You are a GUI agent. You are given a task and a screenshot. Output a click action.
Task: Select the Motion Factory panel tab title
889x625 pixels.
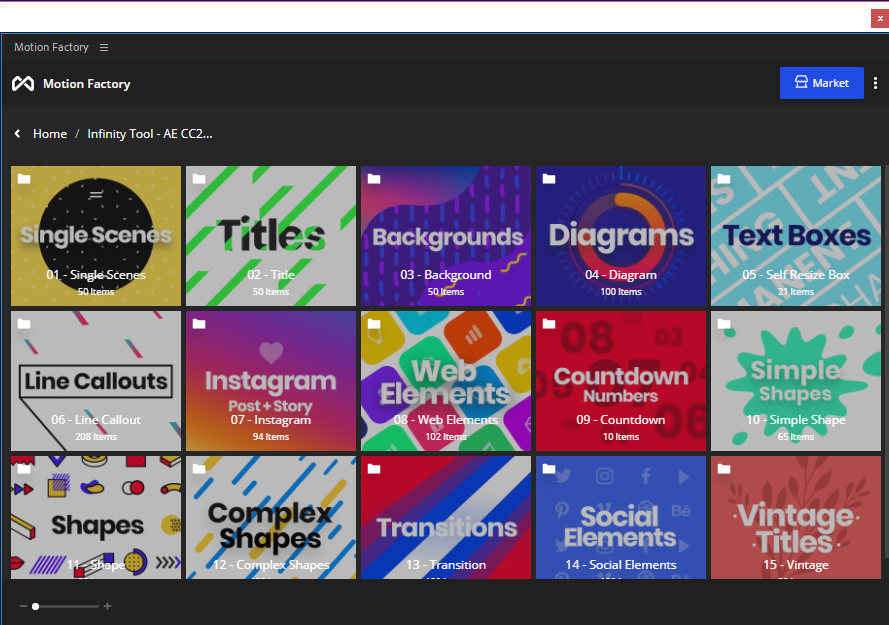point(51,48)
